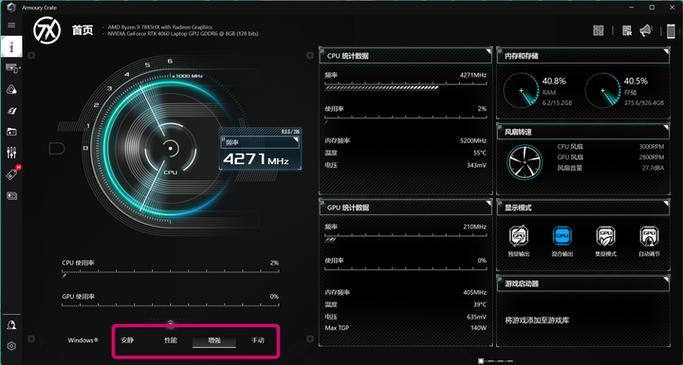The width and height of the screenshot is (683, 365).
Task: Open the Aura Sync triangle icon
Action: [x=12, y=90]
